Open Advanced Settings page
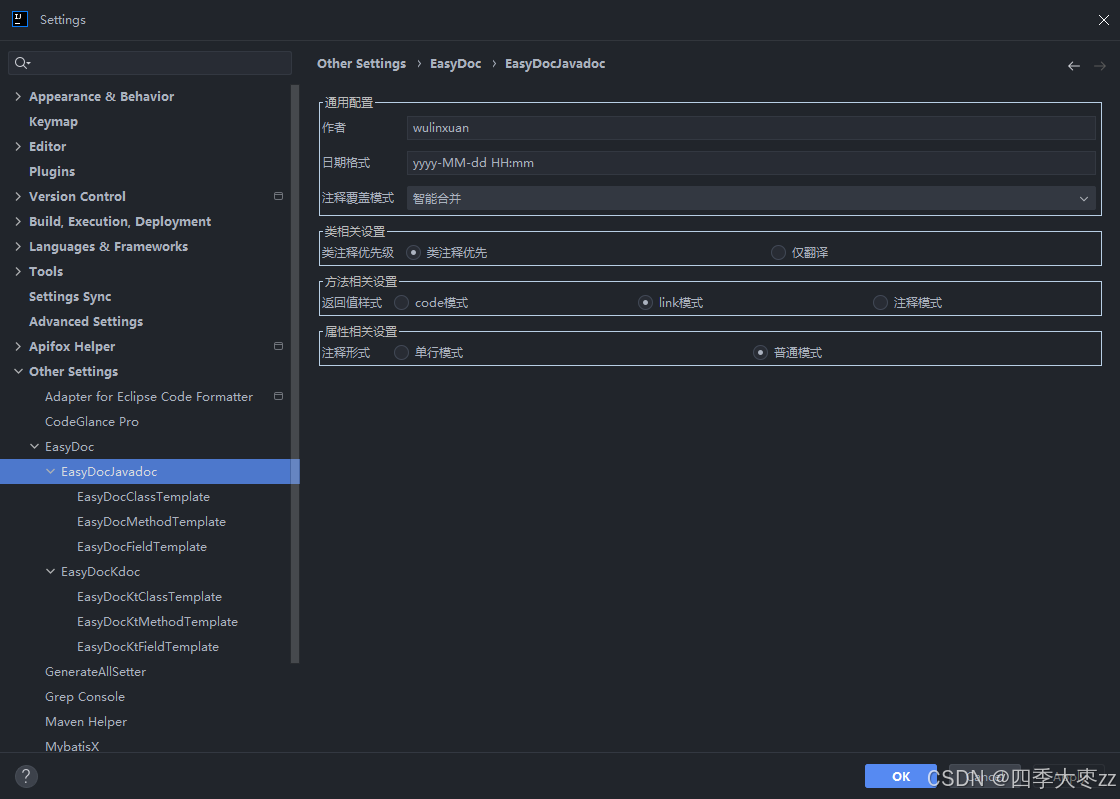Image resolution: width=1120 pixels, height=799 pixels. [x=86, y=321]
